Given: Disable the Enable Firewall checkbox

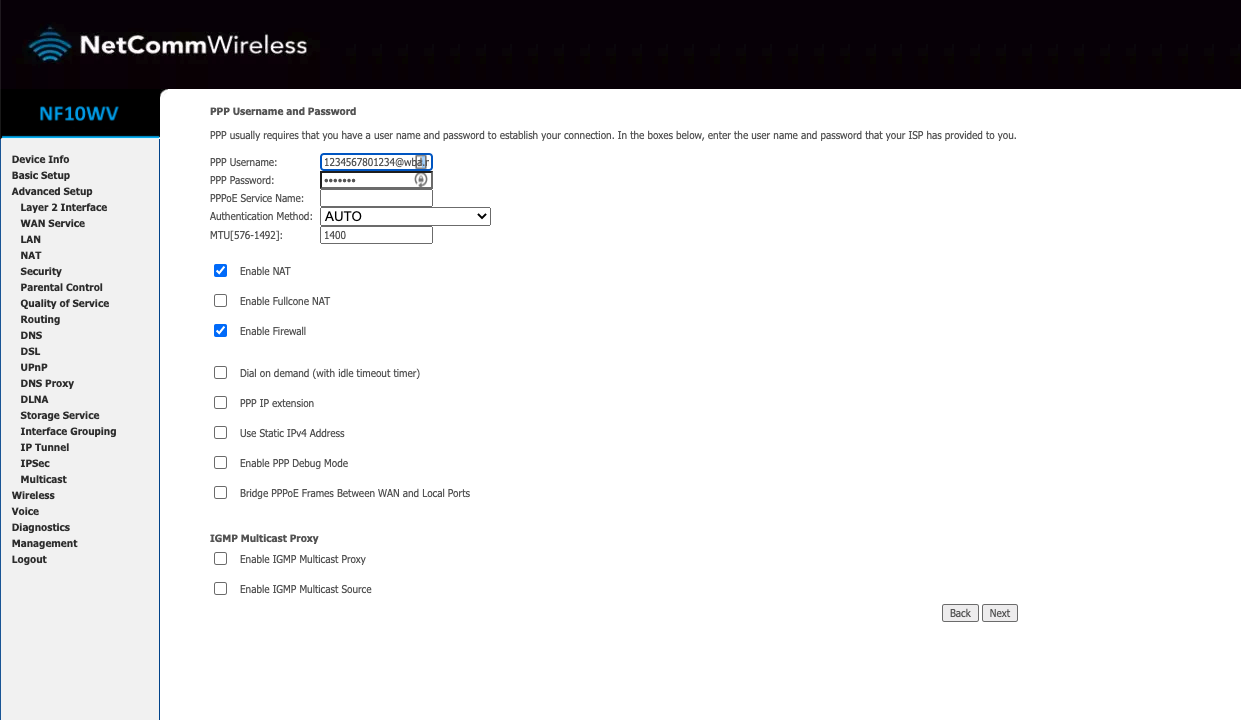Looking at the screenshot, I should [x=221, y=331].
